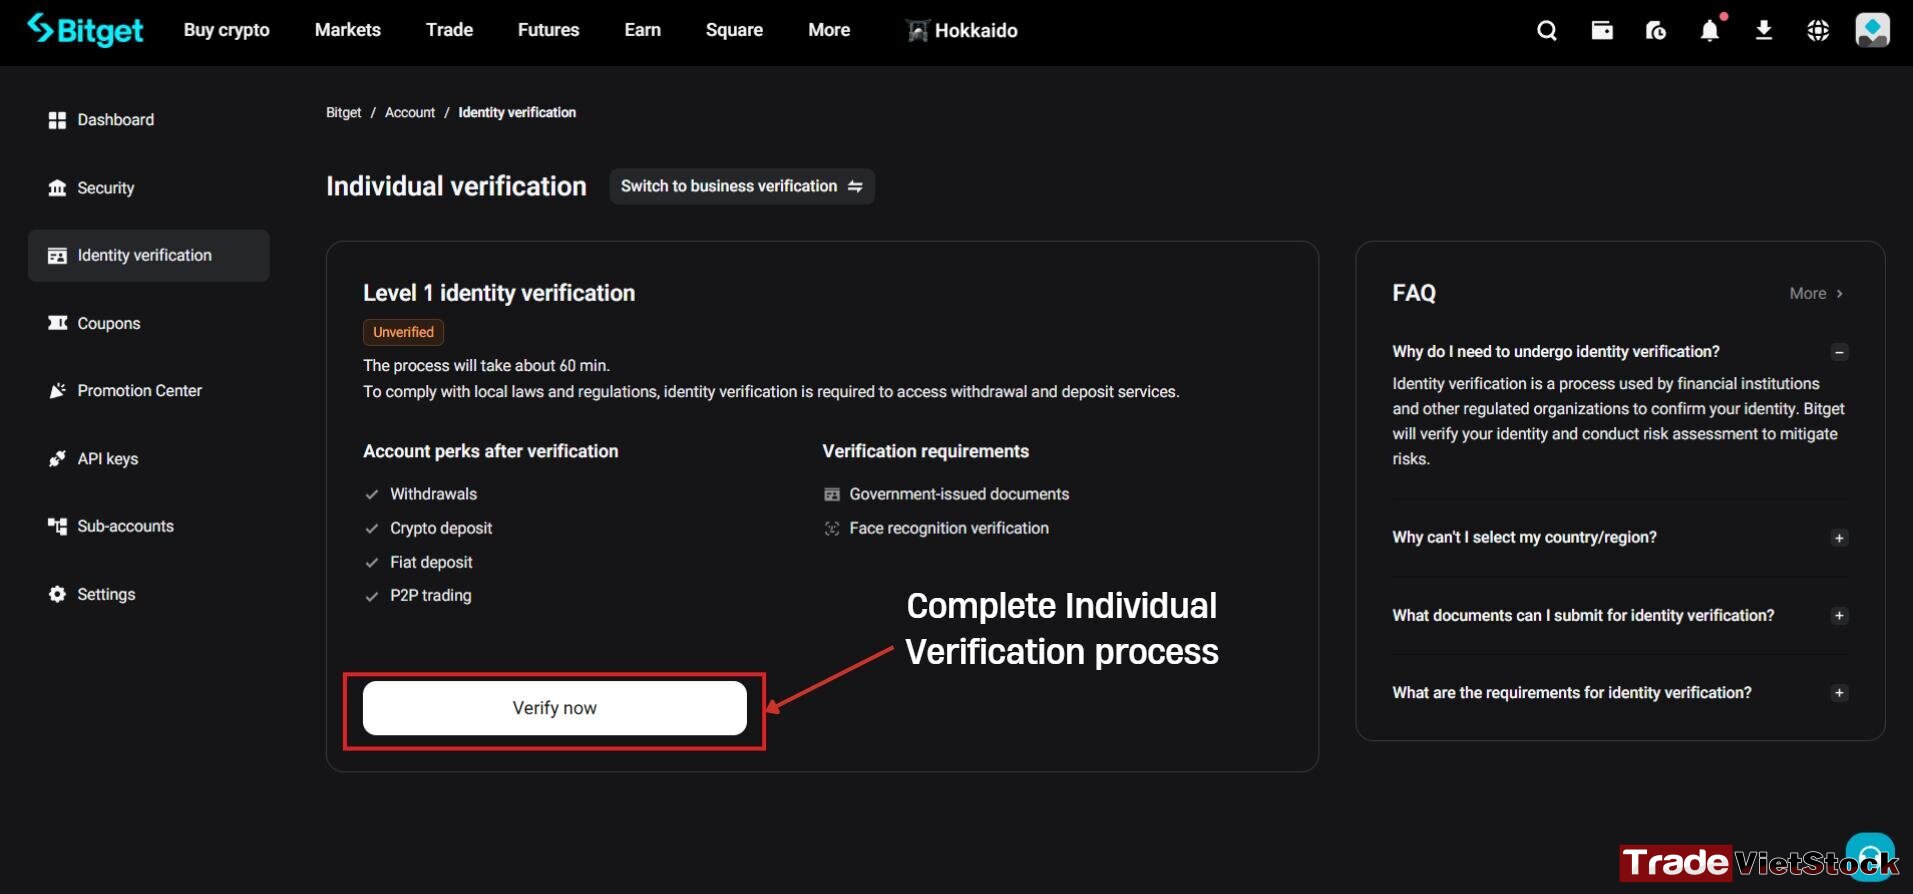Click 'Identity verification' breadcrumb text
Viewport: 1913px width, 894px height.
pos(517,112)
